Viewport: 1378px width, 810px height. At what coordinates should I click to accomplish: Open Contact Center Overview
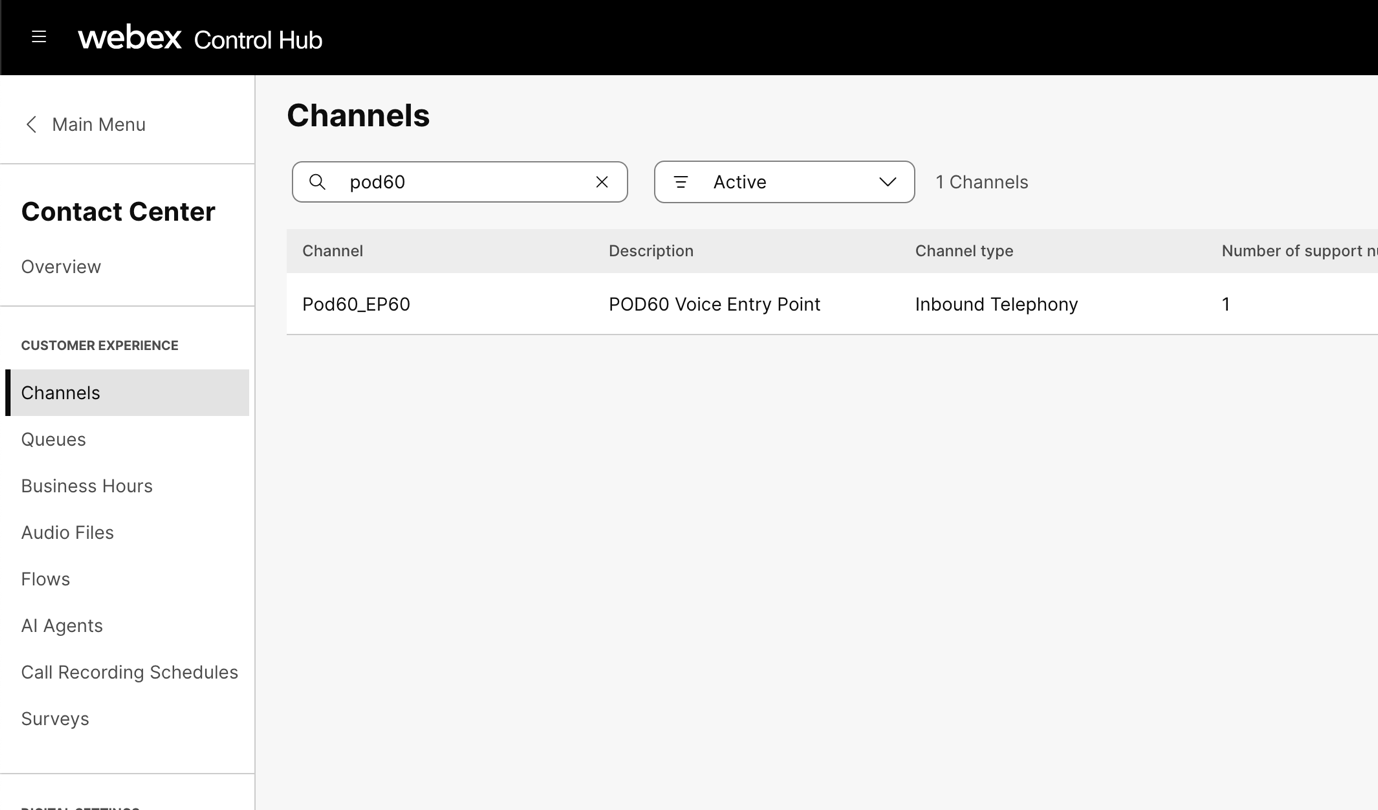click(61, 267)
